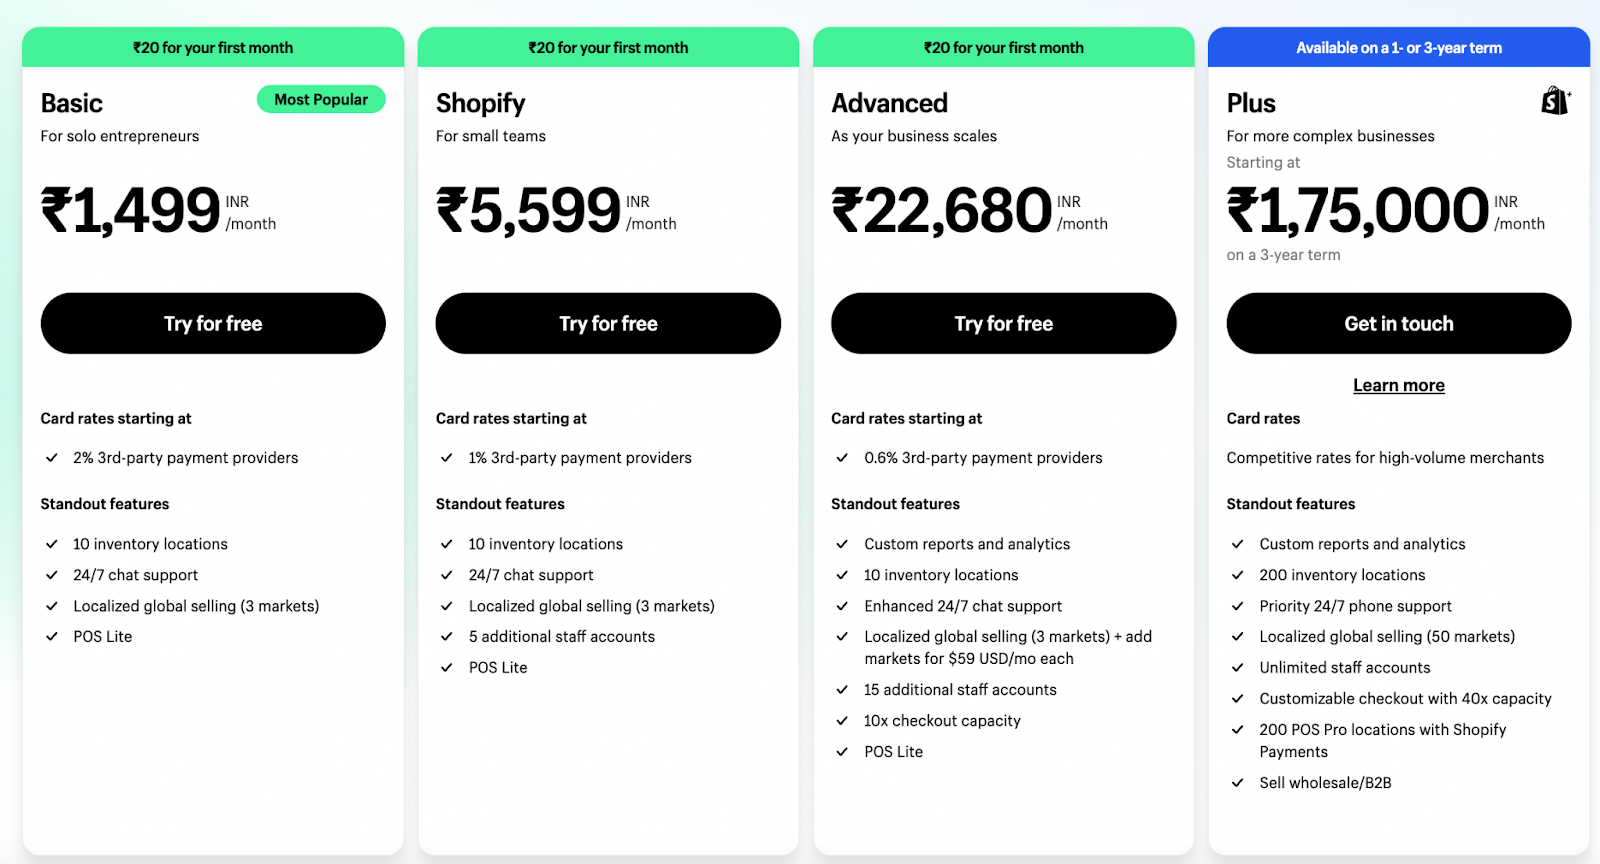Click checkmark beside Unlimited staff accounts
This screenshot has width=1600, height=864.
tap(1238, 668)
